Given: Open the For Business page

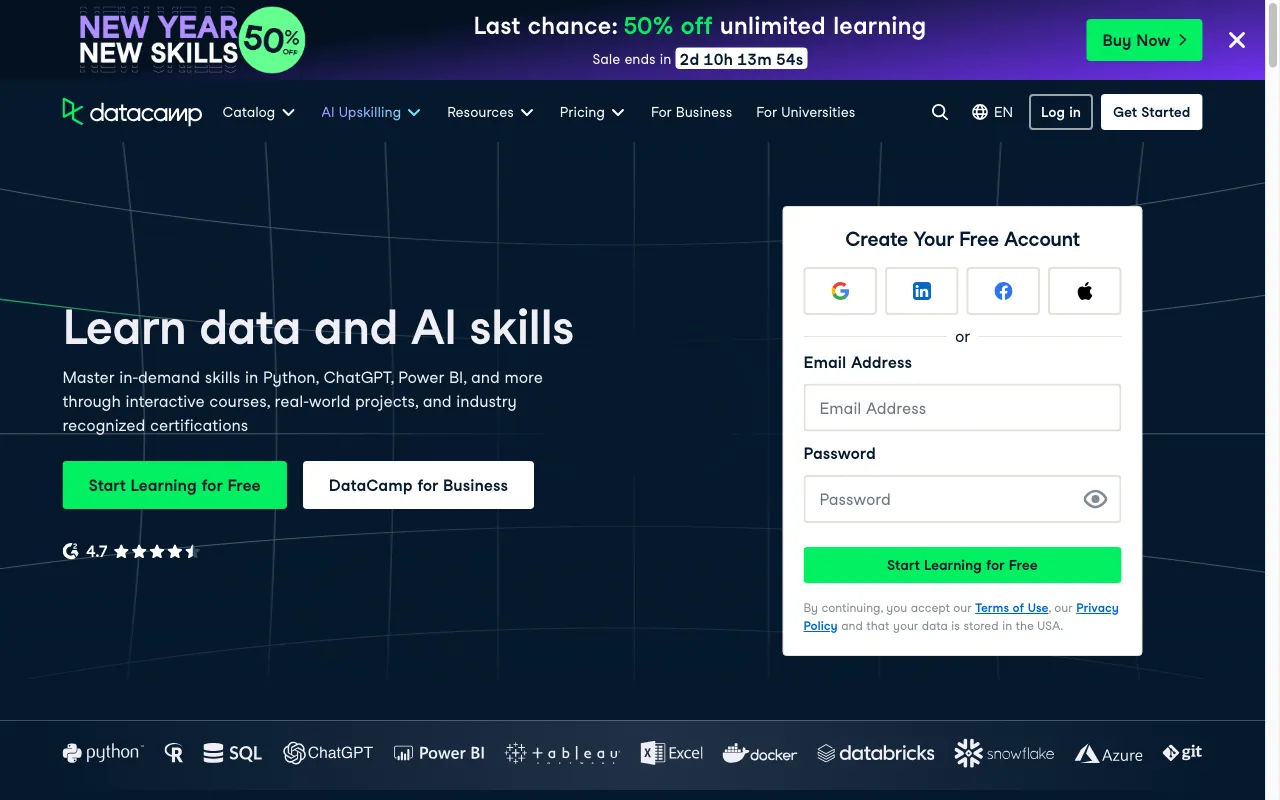Looking at the screenshot, I should pos(691,112).
